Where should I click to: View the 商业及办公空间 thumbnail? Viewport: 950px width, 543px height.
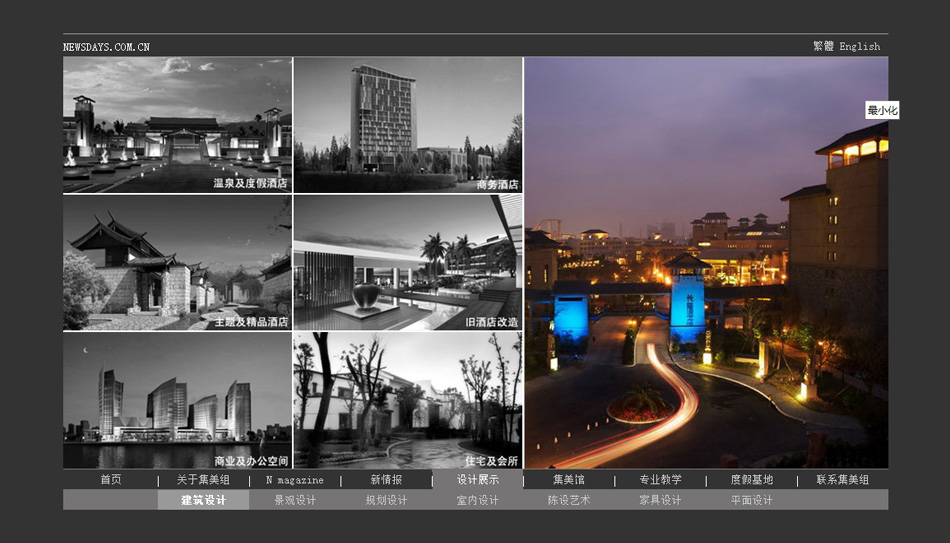(x=177, y=401)
